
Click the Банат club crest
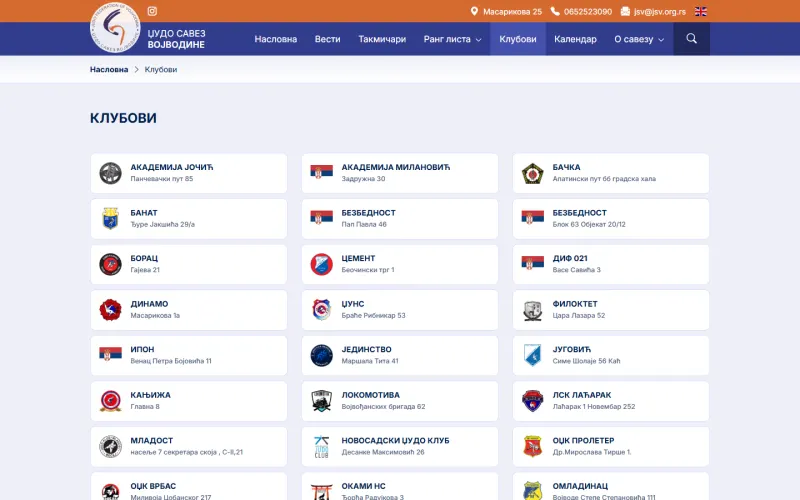point(110,218)
